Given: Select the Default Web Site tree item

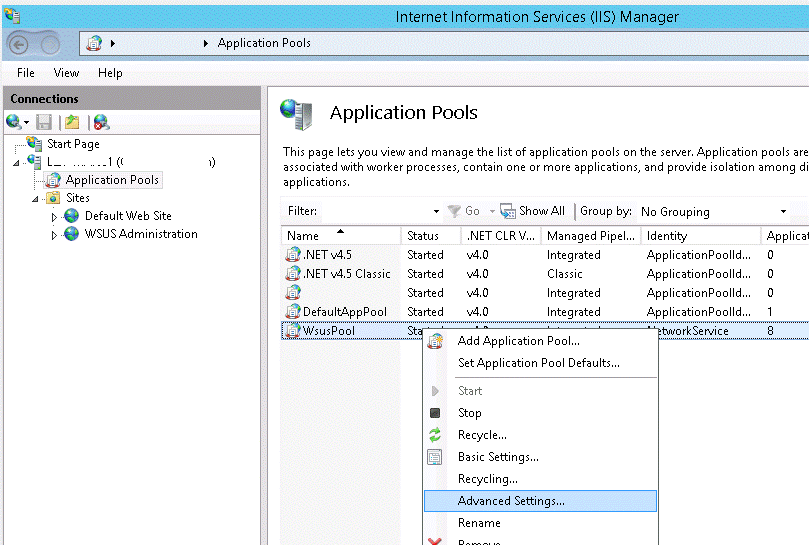Looking at the screenshot, I should point(128,216).
